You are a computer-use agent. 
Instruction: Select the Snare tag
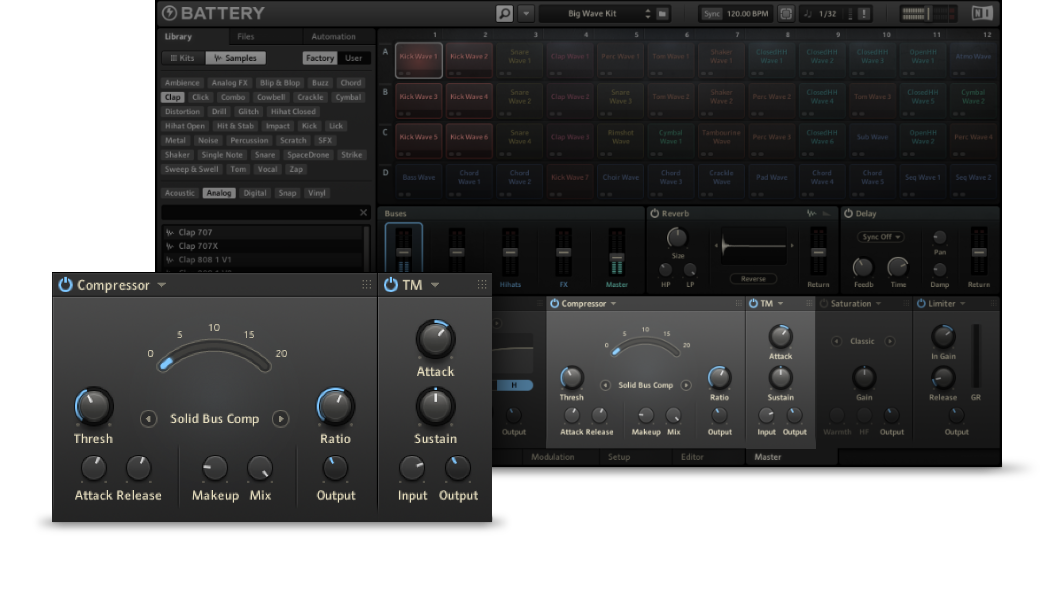(265, 155)
